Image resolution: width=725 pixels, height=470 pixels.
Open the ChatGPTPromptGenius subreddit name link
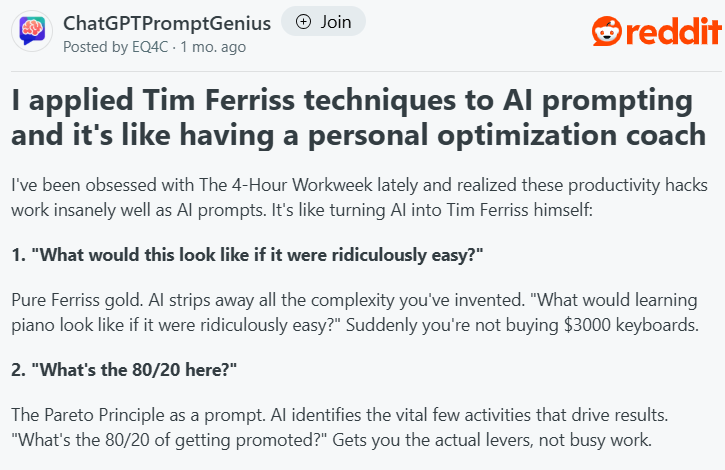[166, 22]
